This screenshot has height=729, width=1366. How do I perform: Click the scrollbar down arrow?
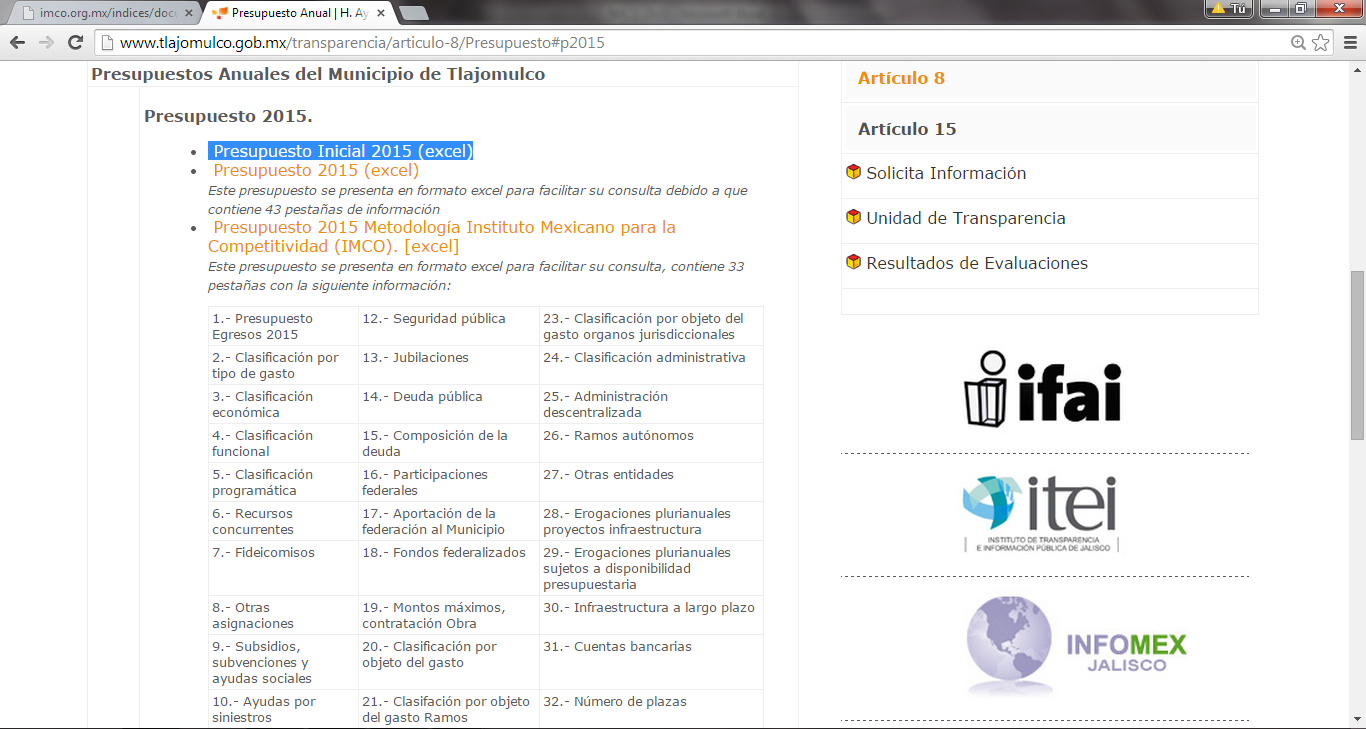[1357, 720]
